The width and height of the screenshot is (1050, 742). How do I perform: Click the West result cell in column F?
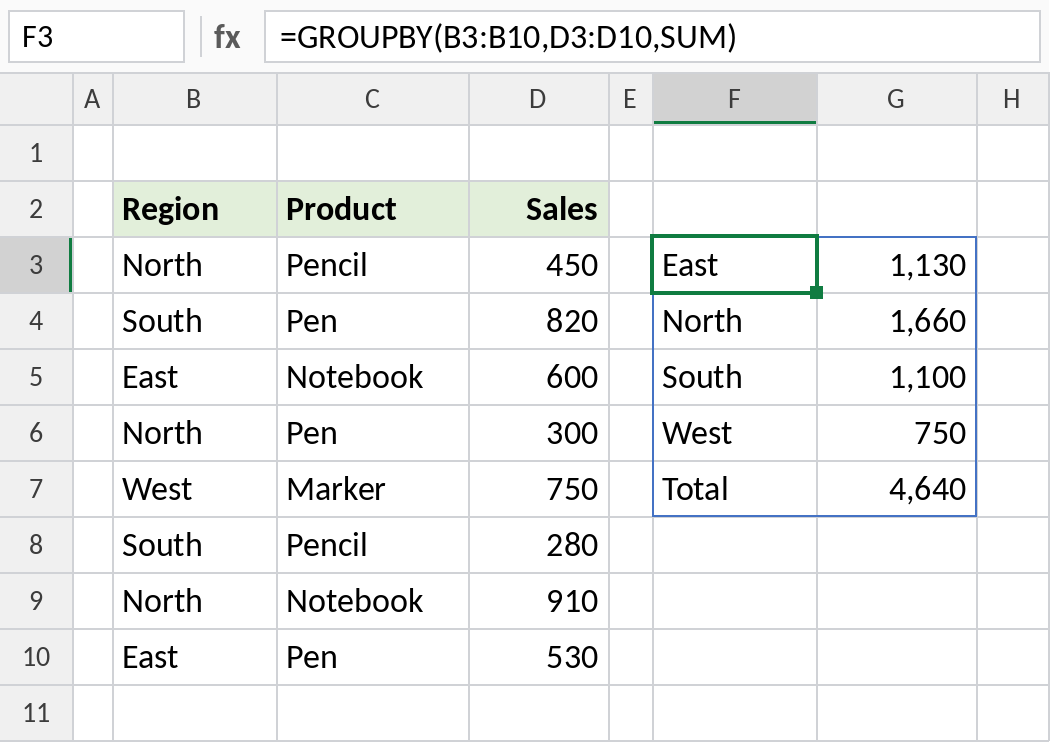point(735,433)
